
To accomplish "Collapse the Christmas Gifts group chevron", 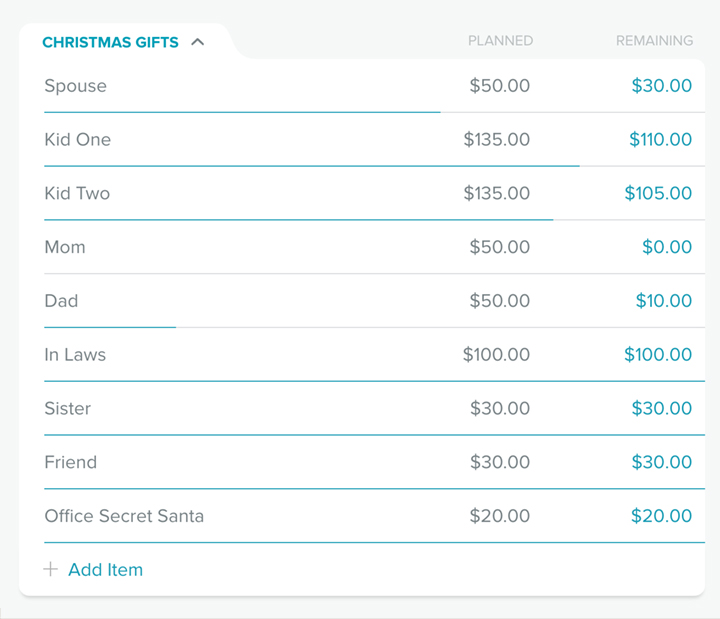I will coord(197,42).
